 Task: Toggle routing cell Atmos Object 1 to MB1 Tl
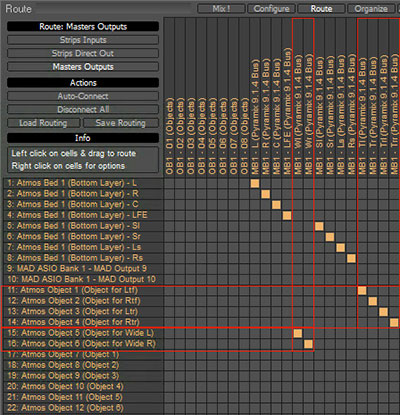[362, 291]
